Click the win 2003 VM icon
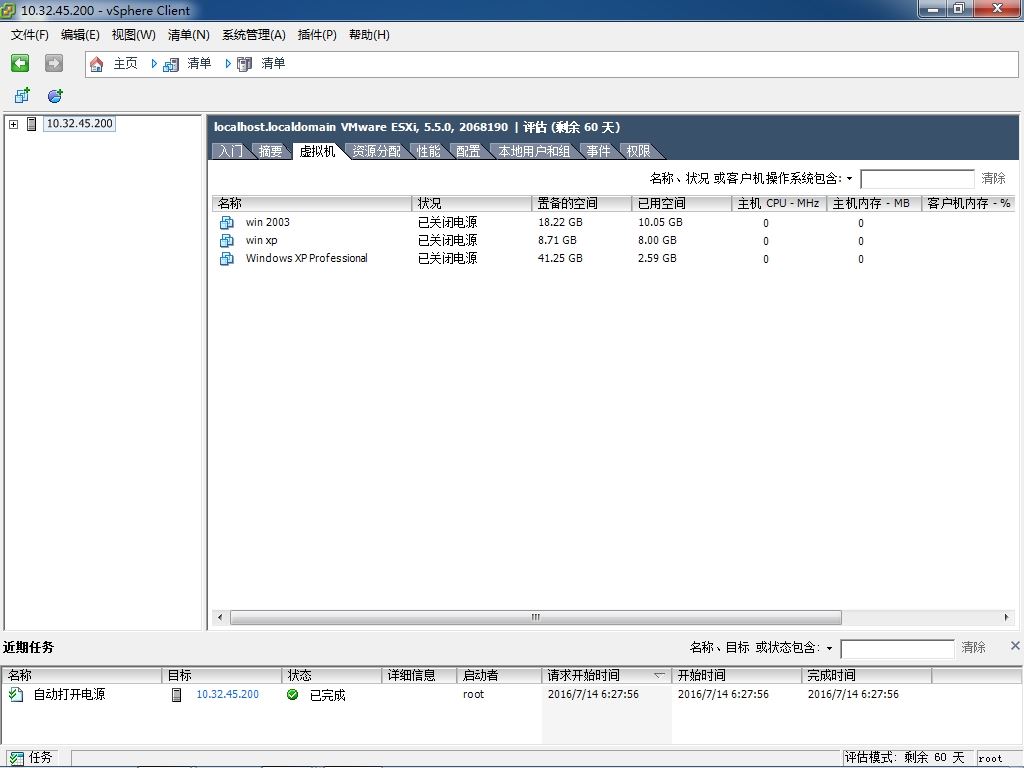The height and width of the screenshot is (768, 1024). point(227,223)
